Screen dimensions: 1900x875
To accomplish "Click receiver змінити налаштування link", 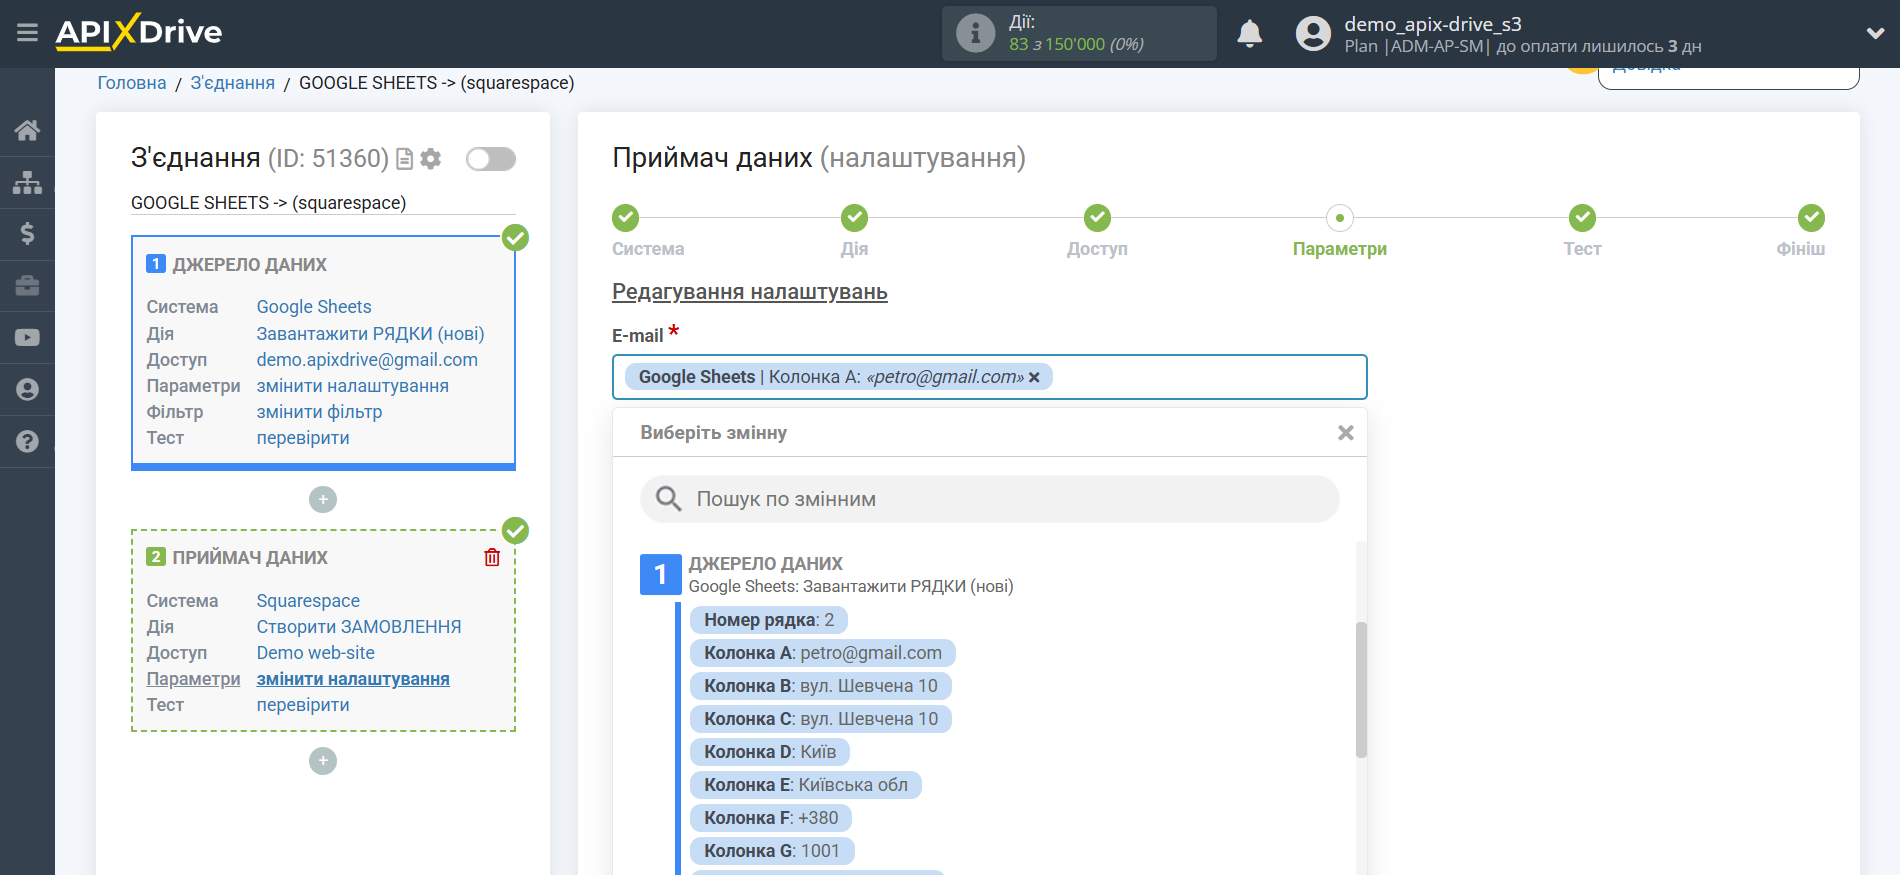I will [x=353, y=679].
